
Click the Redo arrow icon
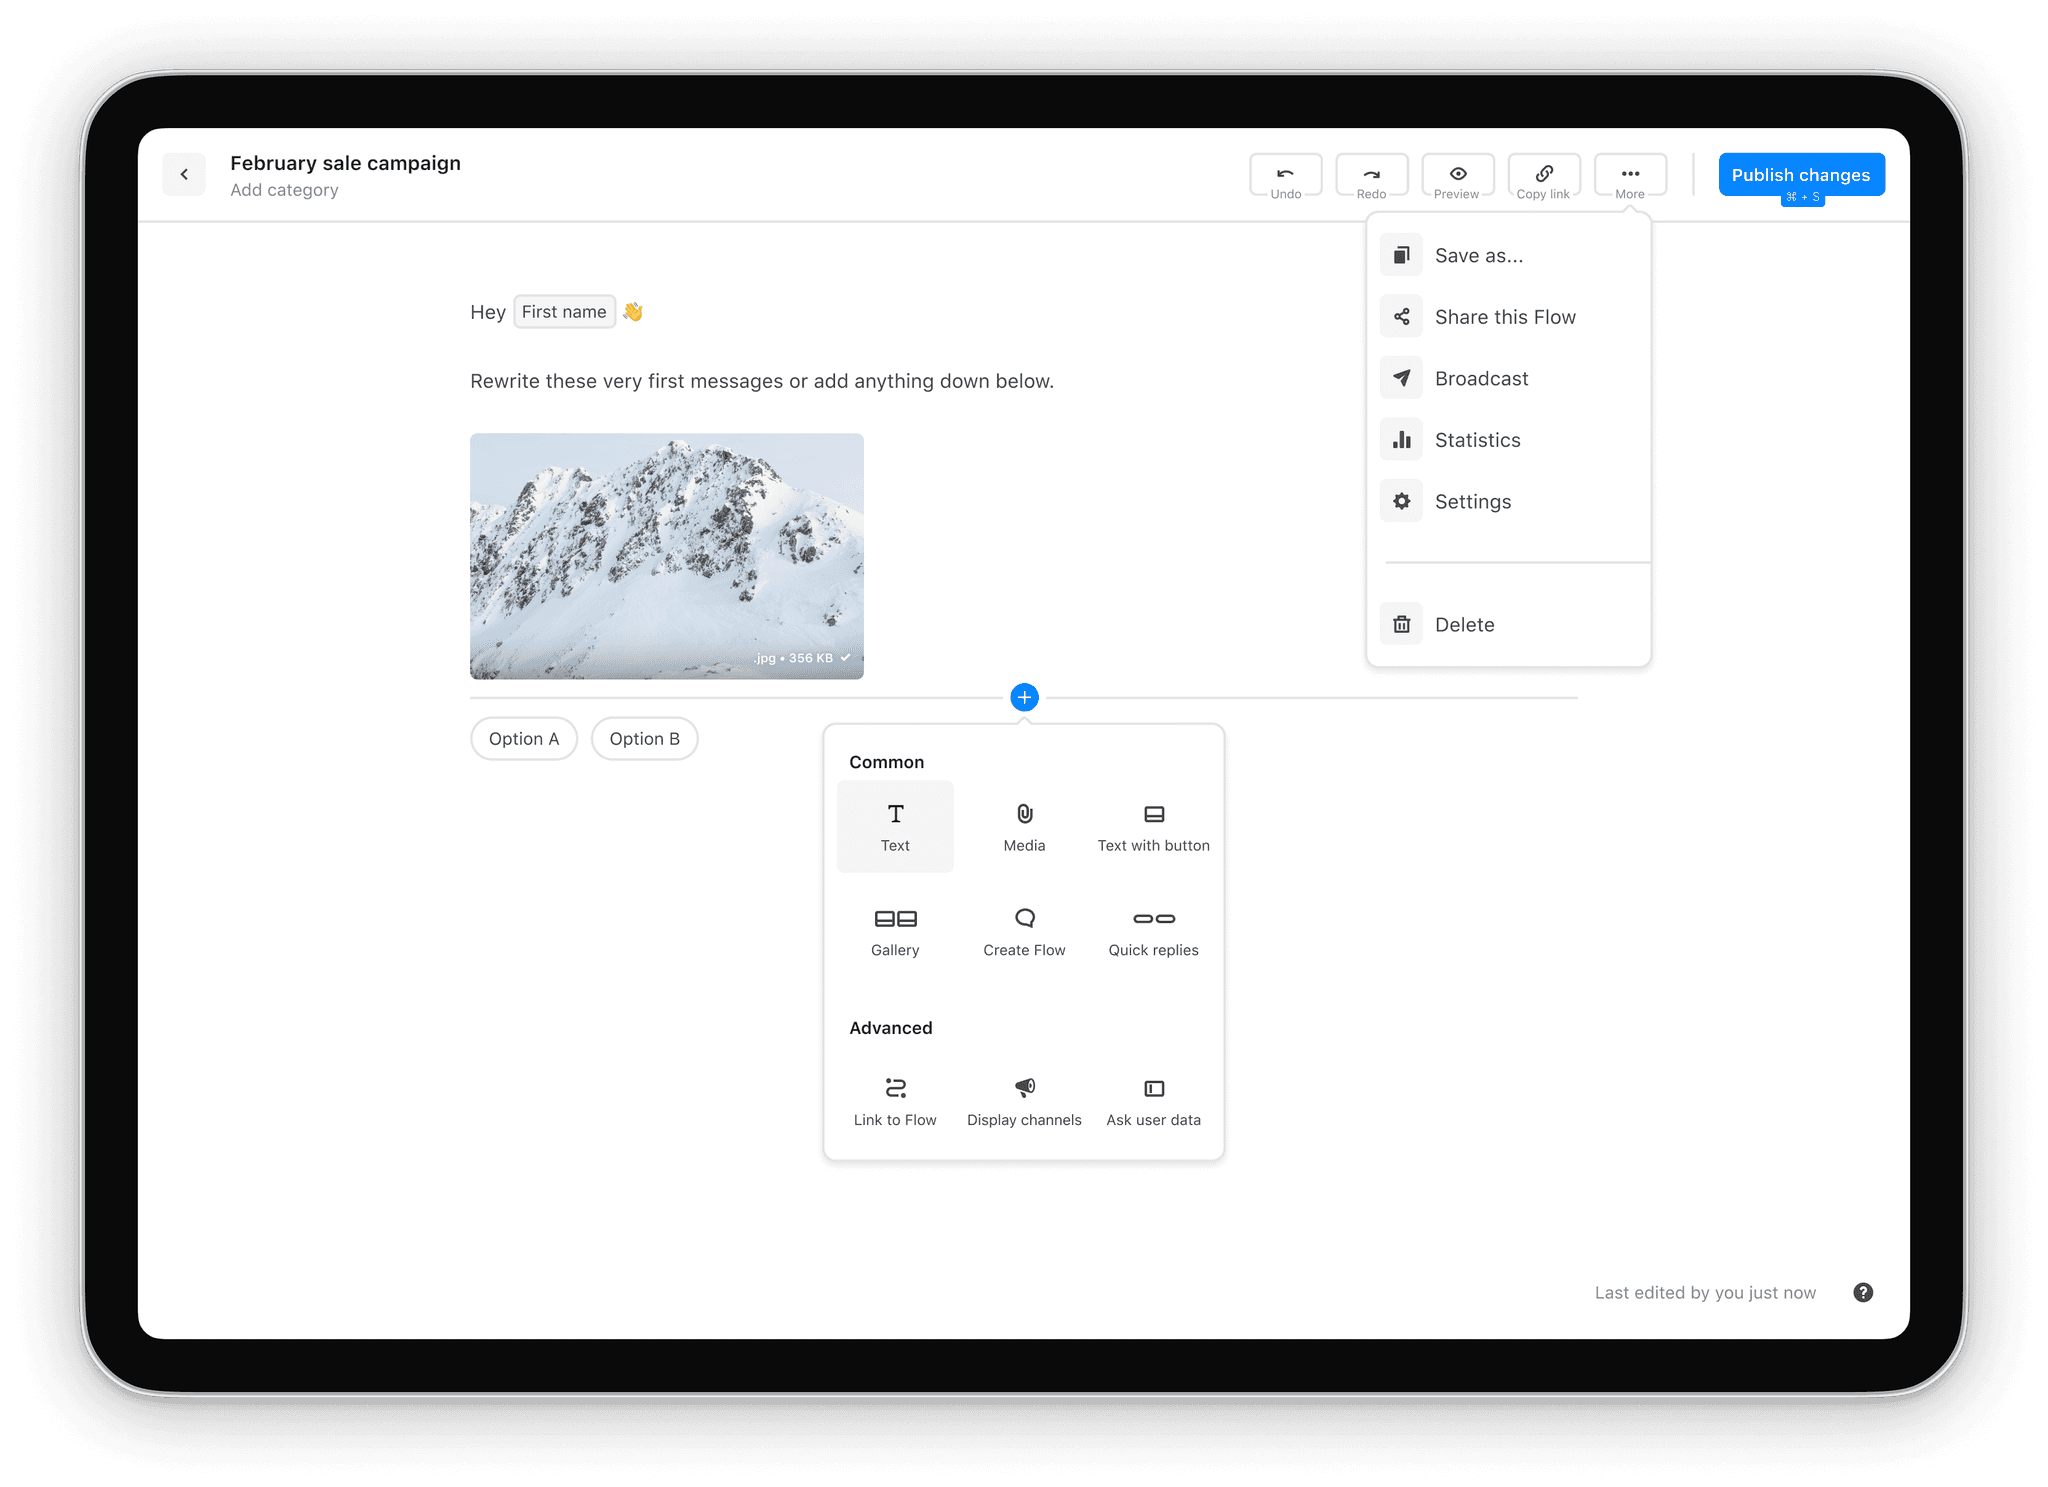[1371, 174]
